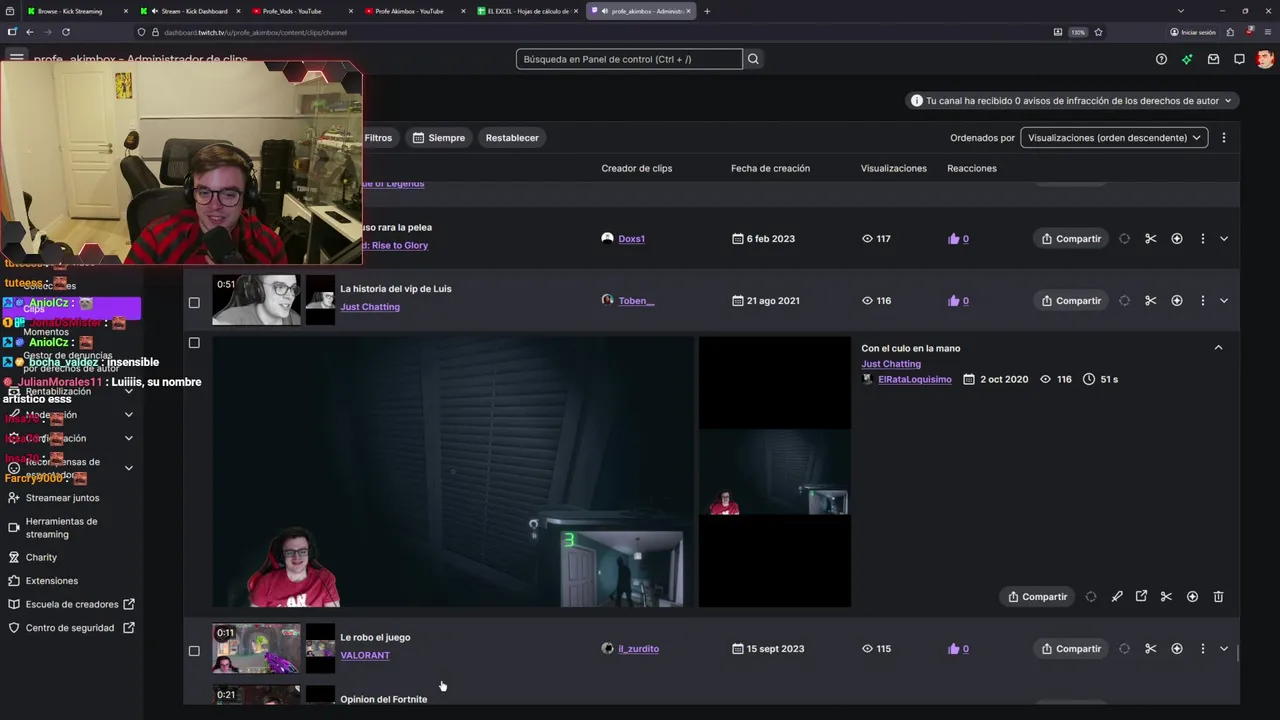Open Charity in sidebar
1280x720 pixels.
[x=41, y=558]
